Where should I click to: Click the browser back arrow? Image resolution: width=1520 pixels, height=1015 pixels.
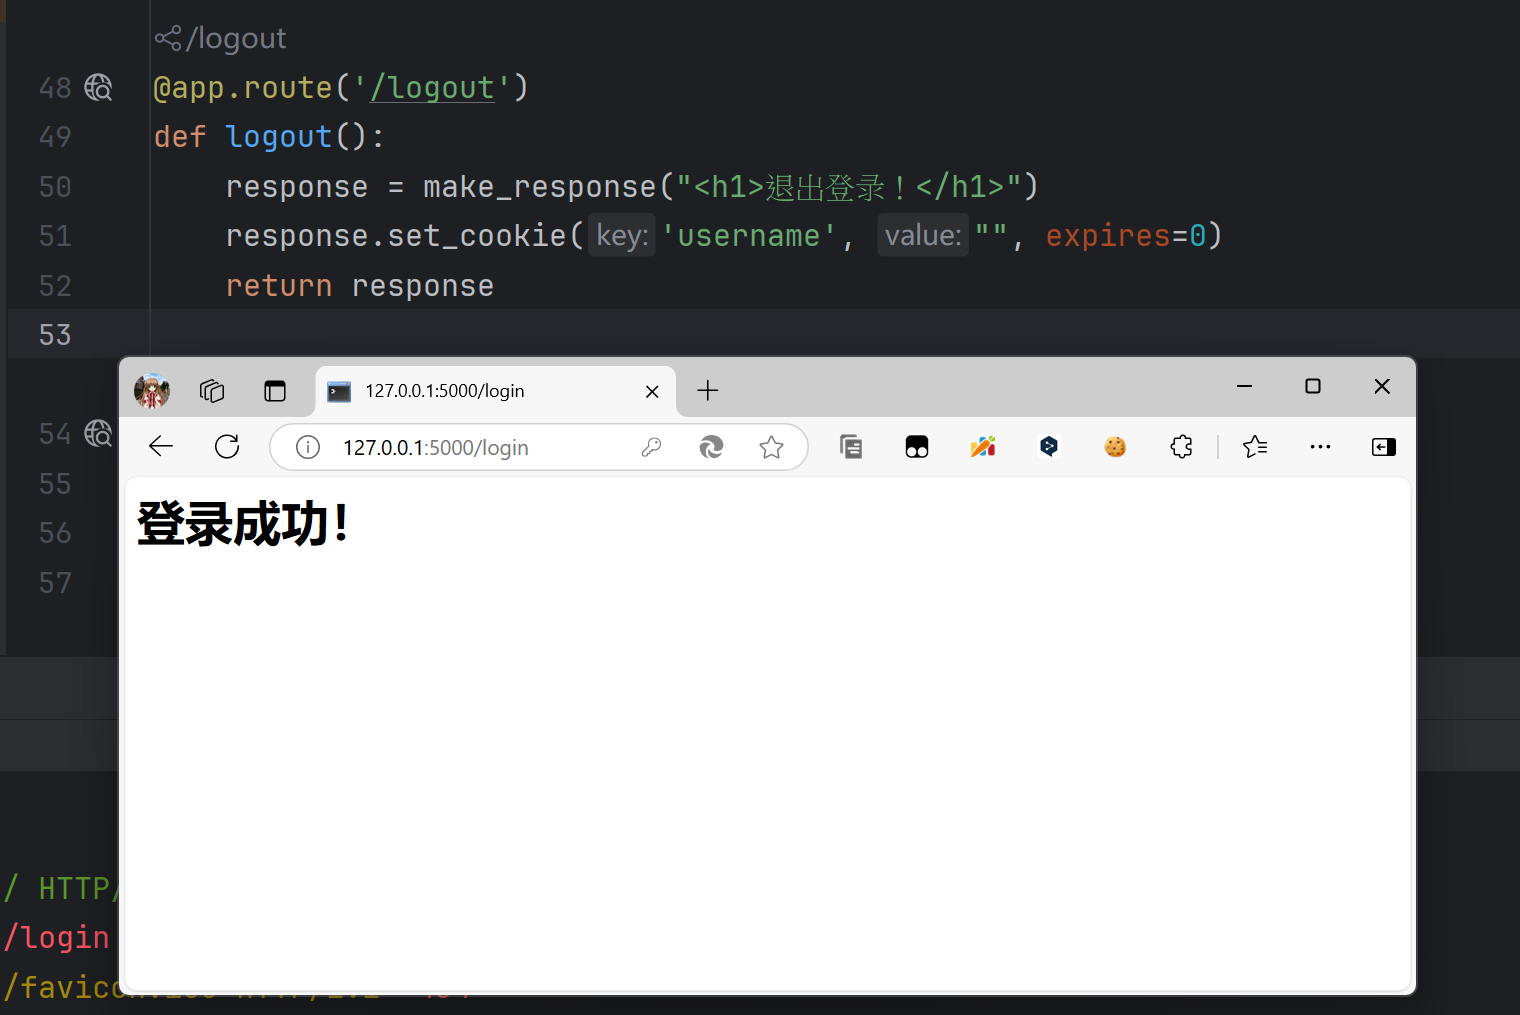coord(161,447)
